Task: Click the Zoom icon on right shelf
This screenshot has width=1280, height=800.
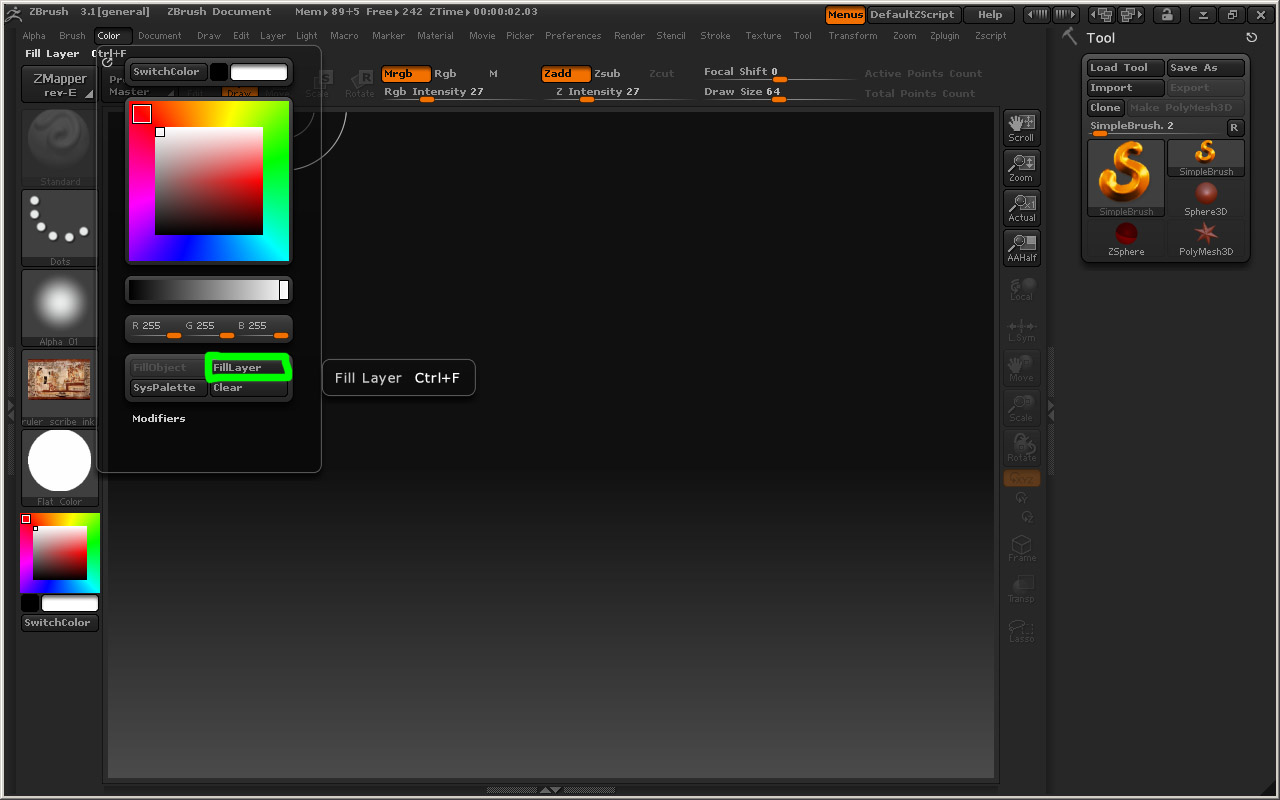Action: tap(1021, 168)
